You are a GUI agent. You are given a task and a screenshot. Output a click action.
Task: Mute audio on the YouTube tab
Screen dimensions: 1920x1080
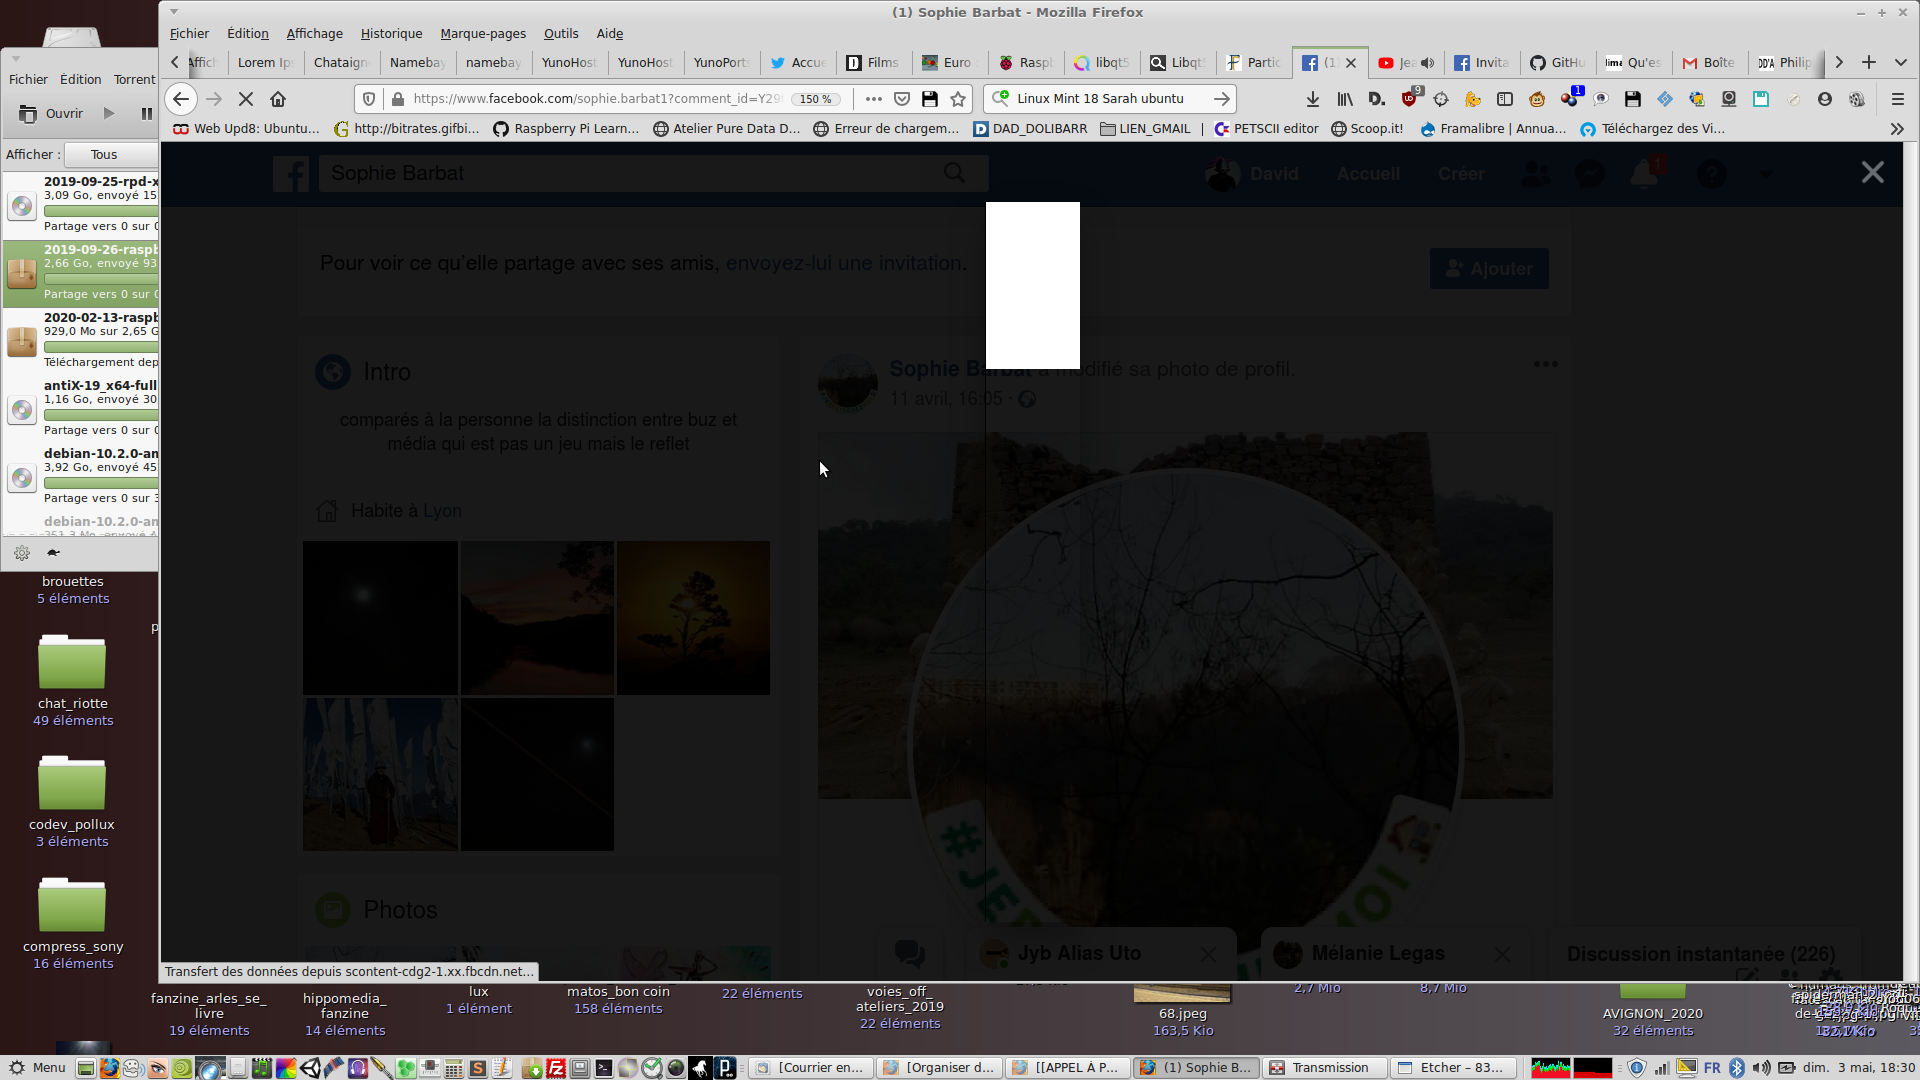coord(1427,63)
